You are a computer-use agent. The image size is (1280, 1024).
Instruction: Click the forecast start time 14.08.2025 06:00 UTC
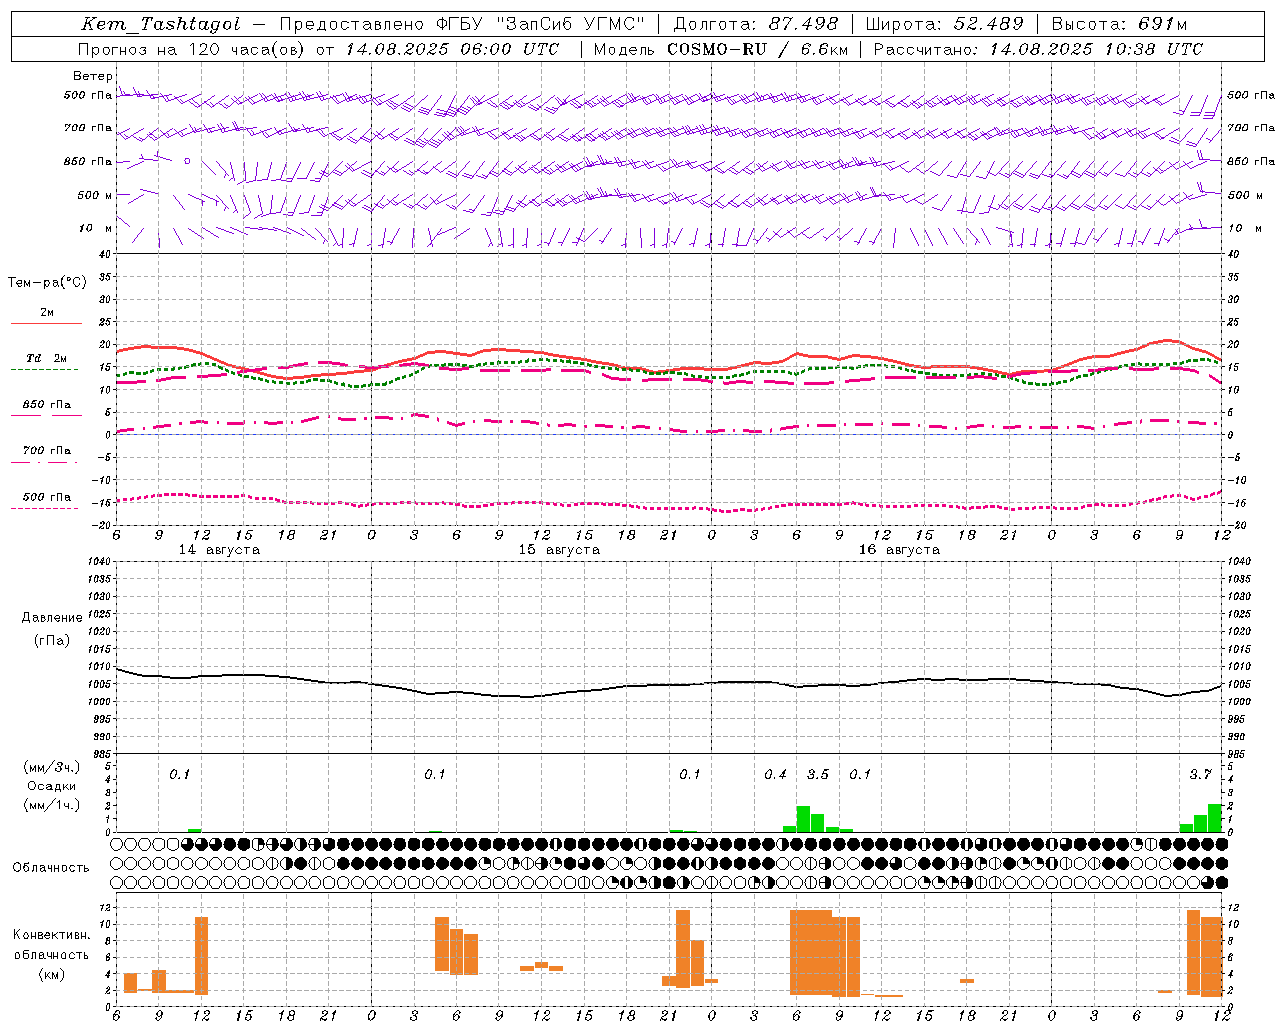pos(452,48)
